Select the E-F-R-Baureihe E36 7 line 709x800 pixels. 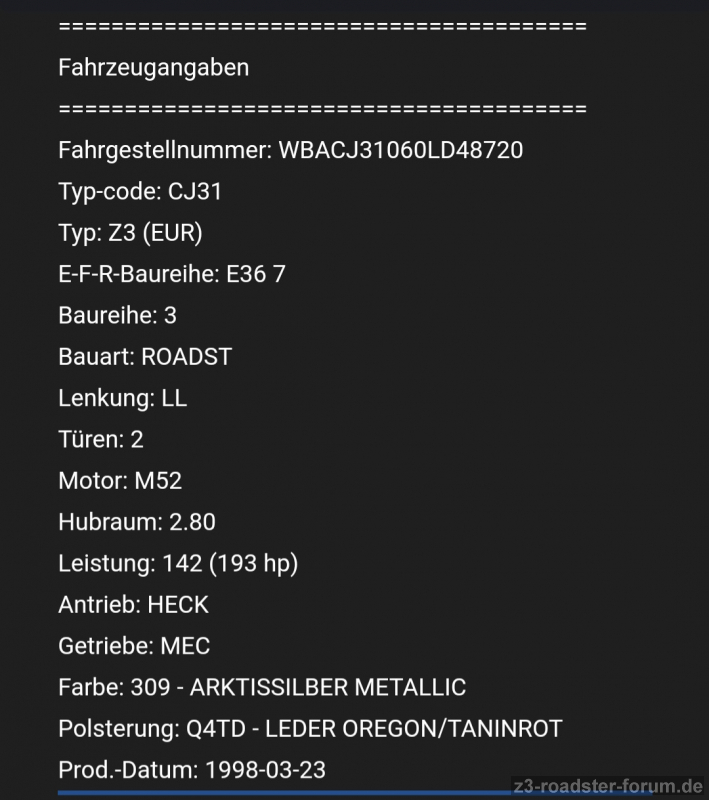click(x=172, y=274)
